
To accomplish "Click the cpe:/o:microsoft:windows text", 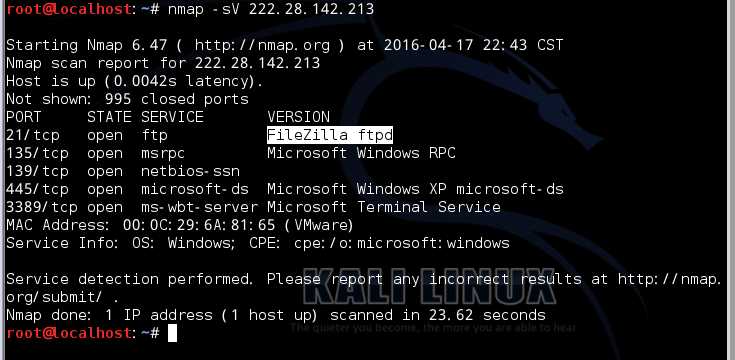I will (402, 243).
